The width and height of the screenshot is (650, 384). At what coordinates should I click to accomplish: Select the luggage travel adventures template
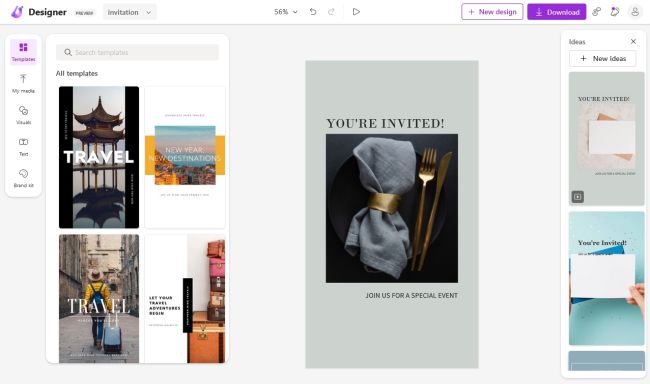pyautogui.click(x=185, y=299)
